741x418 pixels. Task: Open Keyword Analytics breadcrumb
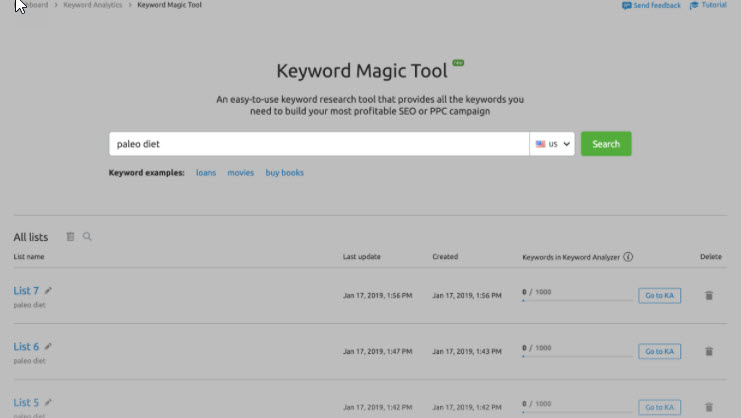(x=93, y=5)
